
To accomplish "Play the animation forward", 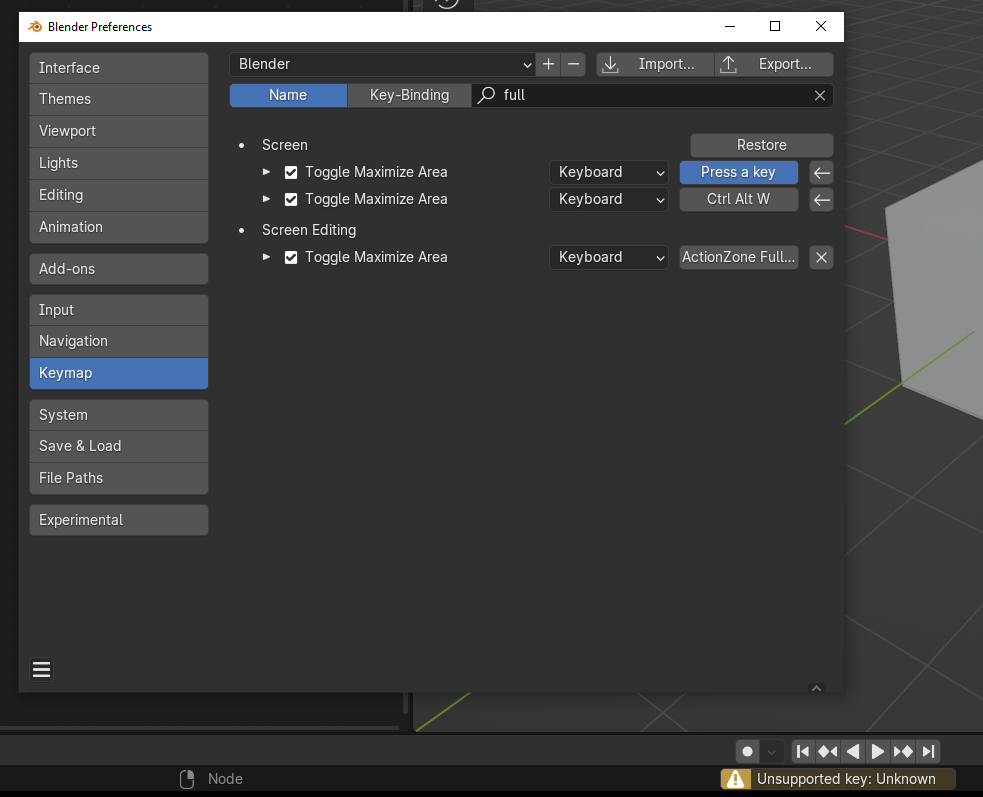I will (x=877, y=751).
